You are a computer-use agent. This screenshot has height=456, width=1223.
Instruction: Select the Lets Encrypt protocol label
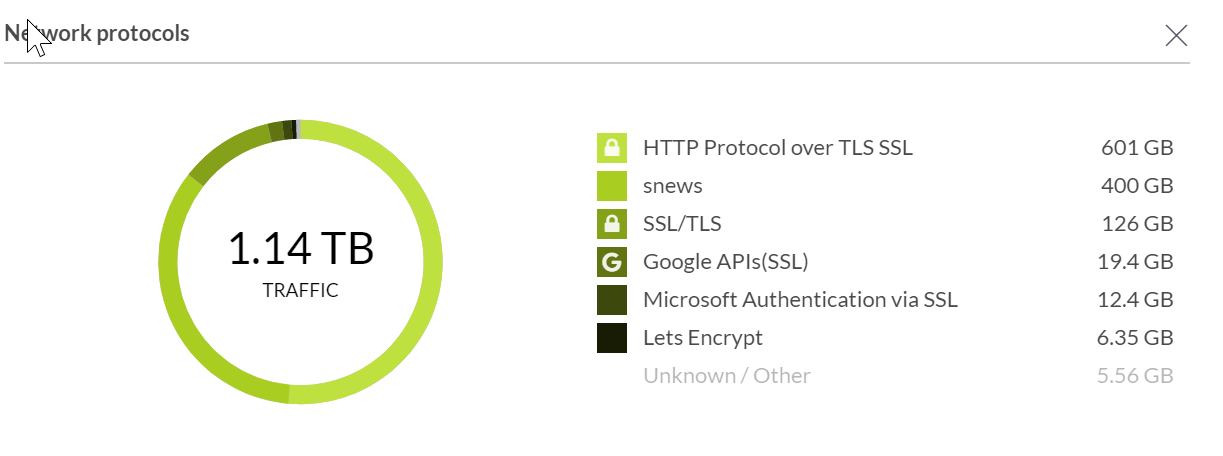[x=703, y=338]
